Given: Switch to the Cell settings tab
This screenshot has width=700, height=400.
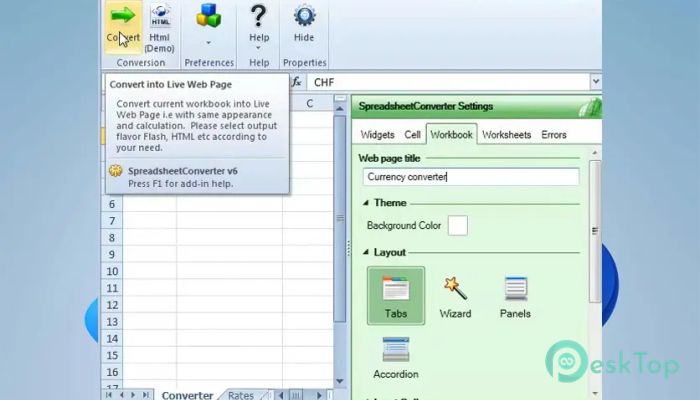Looking at the screenshot, I should [412, 135].
